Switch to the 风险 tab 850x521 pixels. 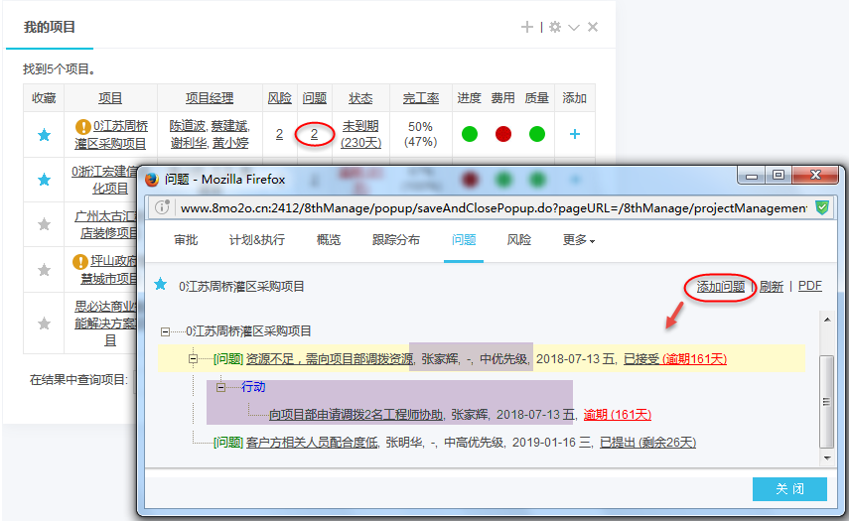(519, 240)
